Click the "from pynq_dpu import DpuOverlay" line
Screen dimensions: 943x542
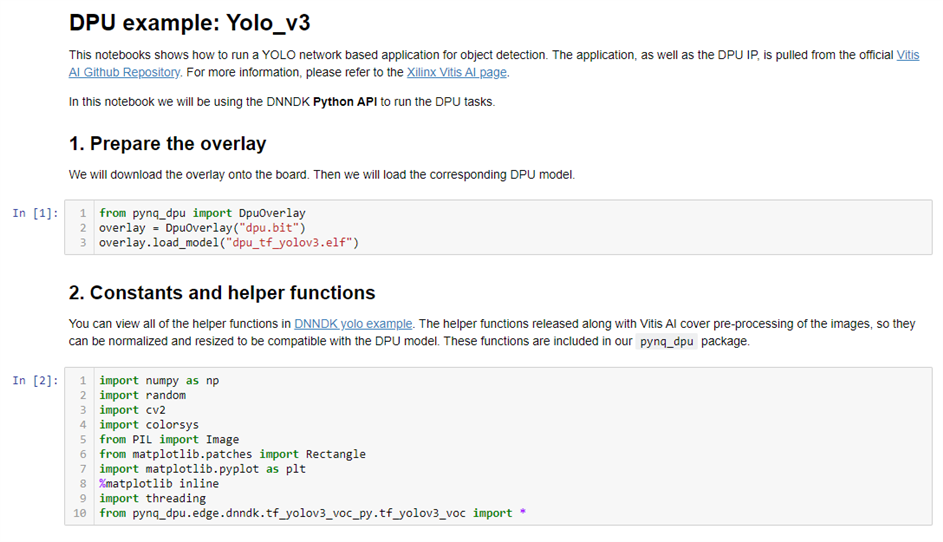(x=202, y=213)
